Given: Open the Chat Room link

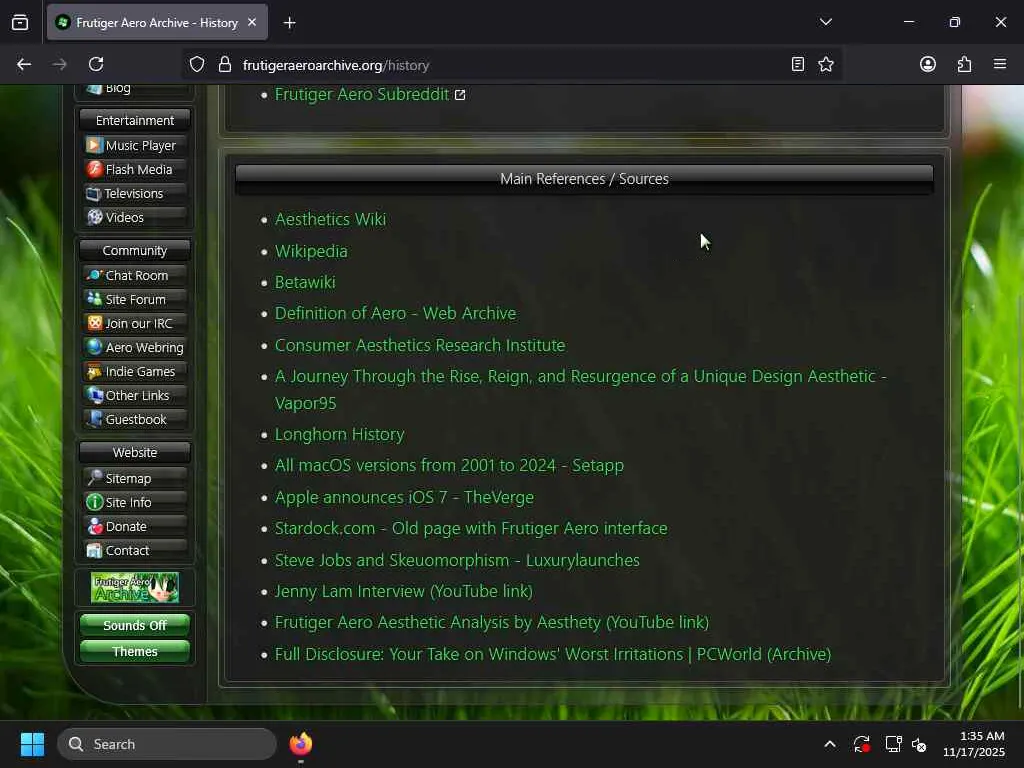Looking at the screenshot, I should (135, 275).
